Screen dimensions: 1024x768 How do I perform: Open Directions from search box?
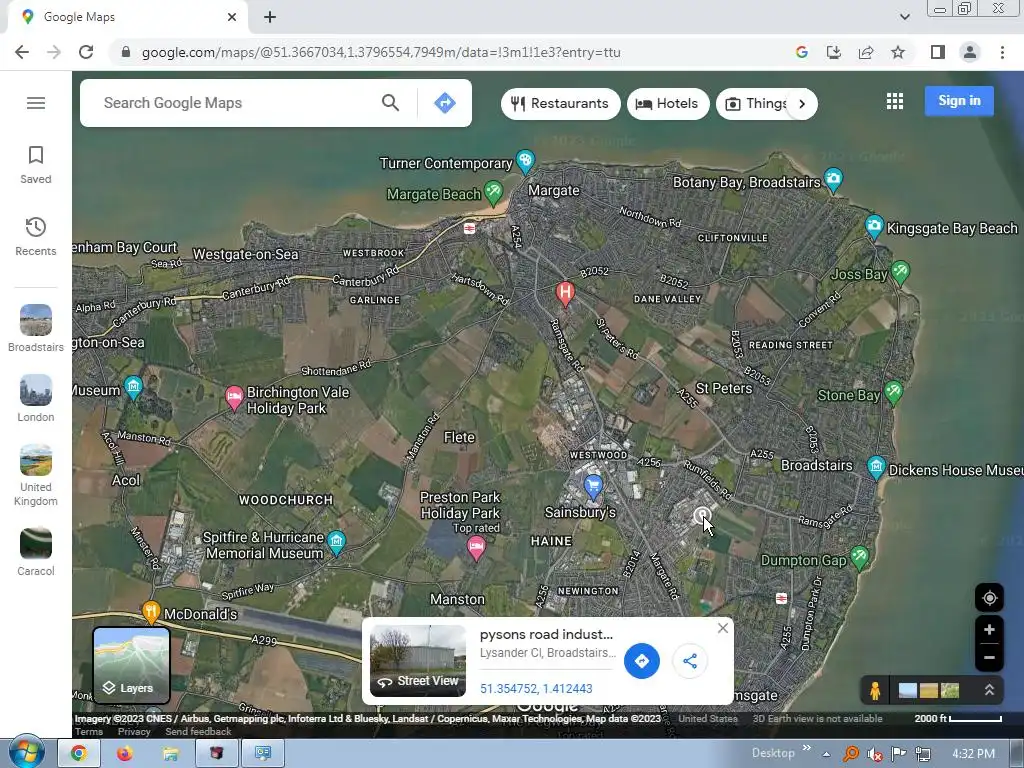(x=445, y=103)
